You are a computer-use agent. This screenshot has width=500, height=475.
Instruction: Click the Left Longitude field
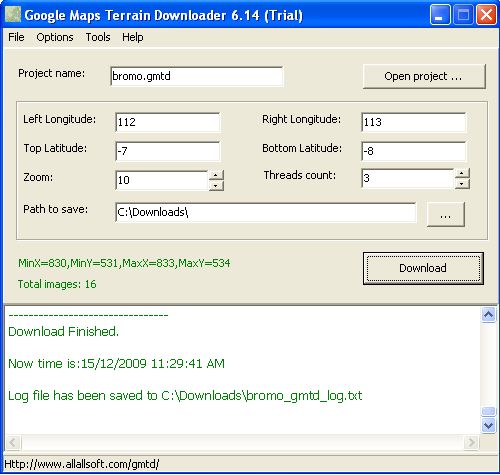168,122
